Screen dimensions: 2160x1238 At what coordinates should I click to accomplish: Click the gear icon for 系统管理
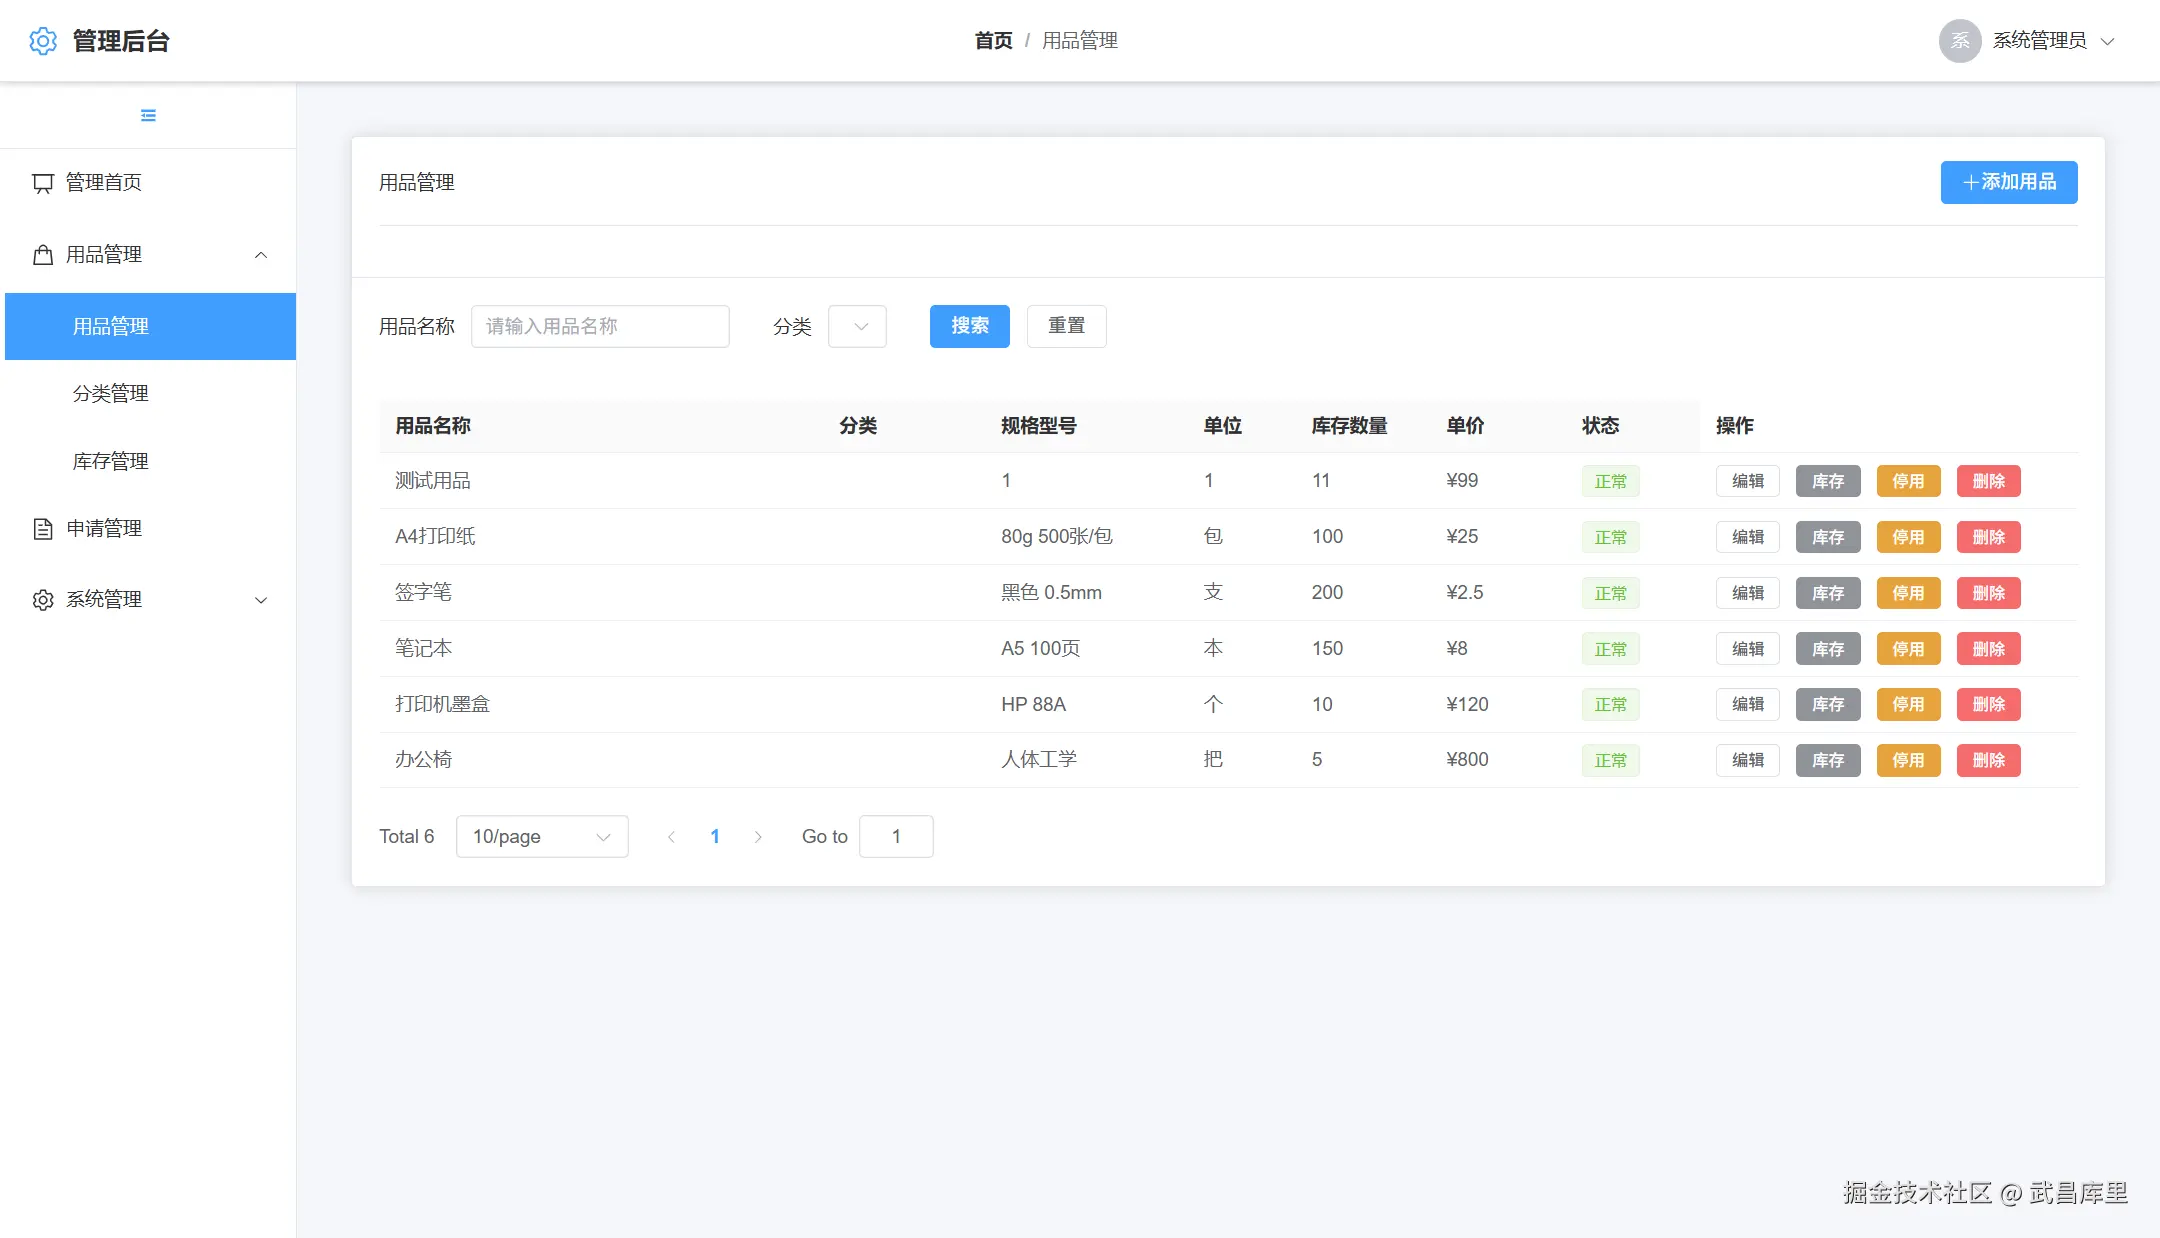click(43, 600)
